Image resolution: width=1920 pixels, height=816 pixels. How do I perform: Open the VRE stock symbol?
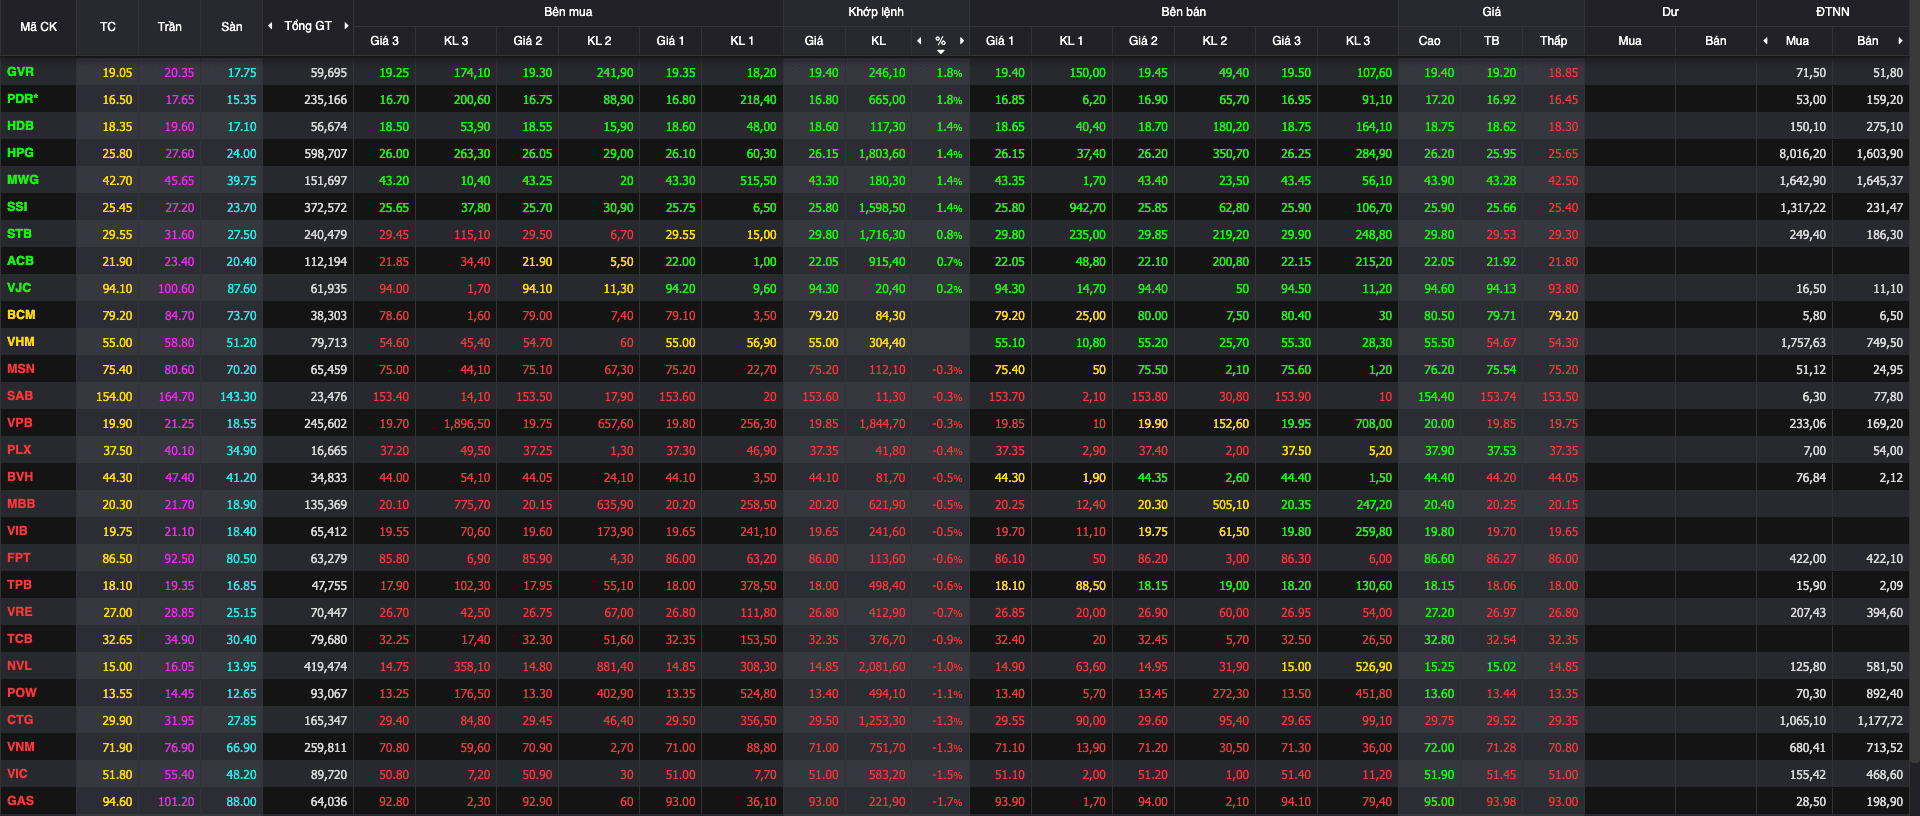pyautogui.click(x=20, y=612)
